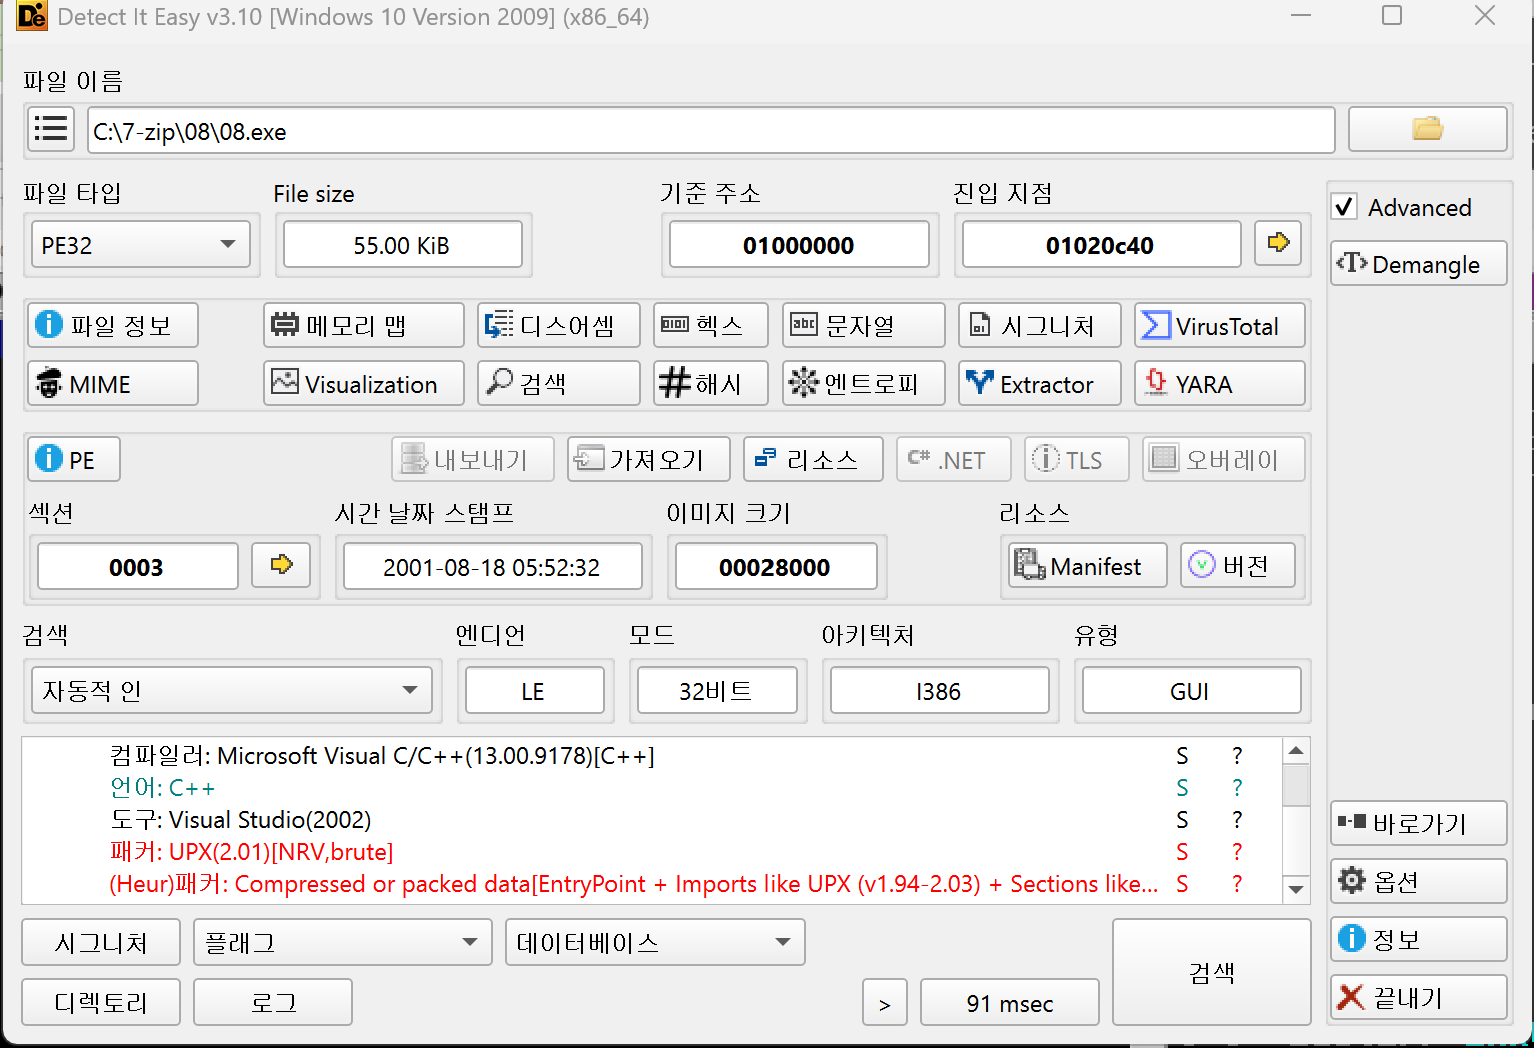Jump to sections list arrow
The width and height of the screenshot is (1534, 1048).
click(x=281, y=566)
